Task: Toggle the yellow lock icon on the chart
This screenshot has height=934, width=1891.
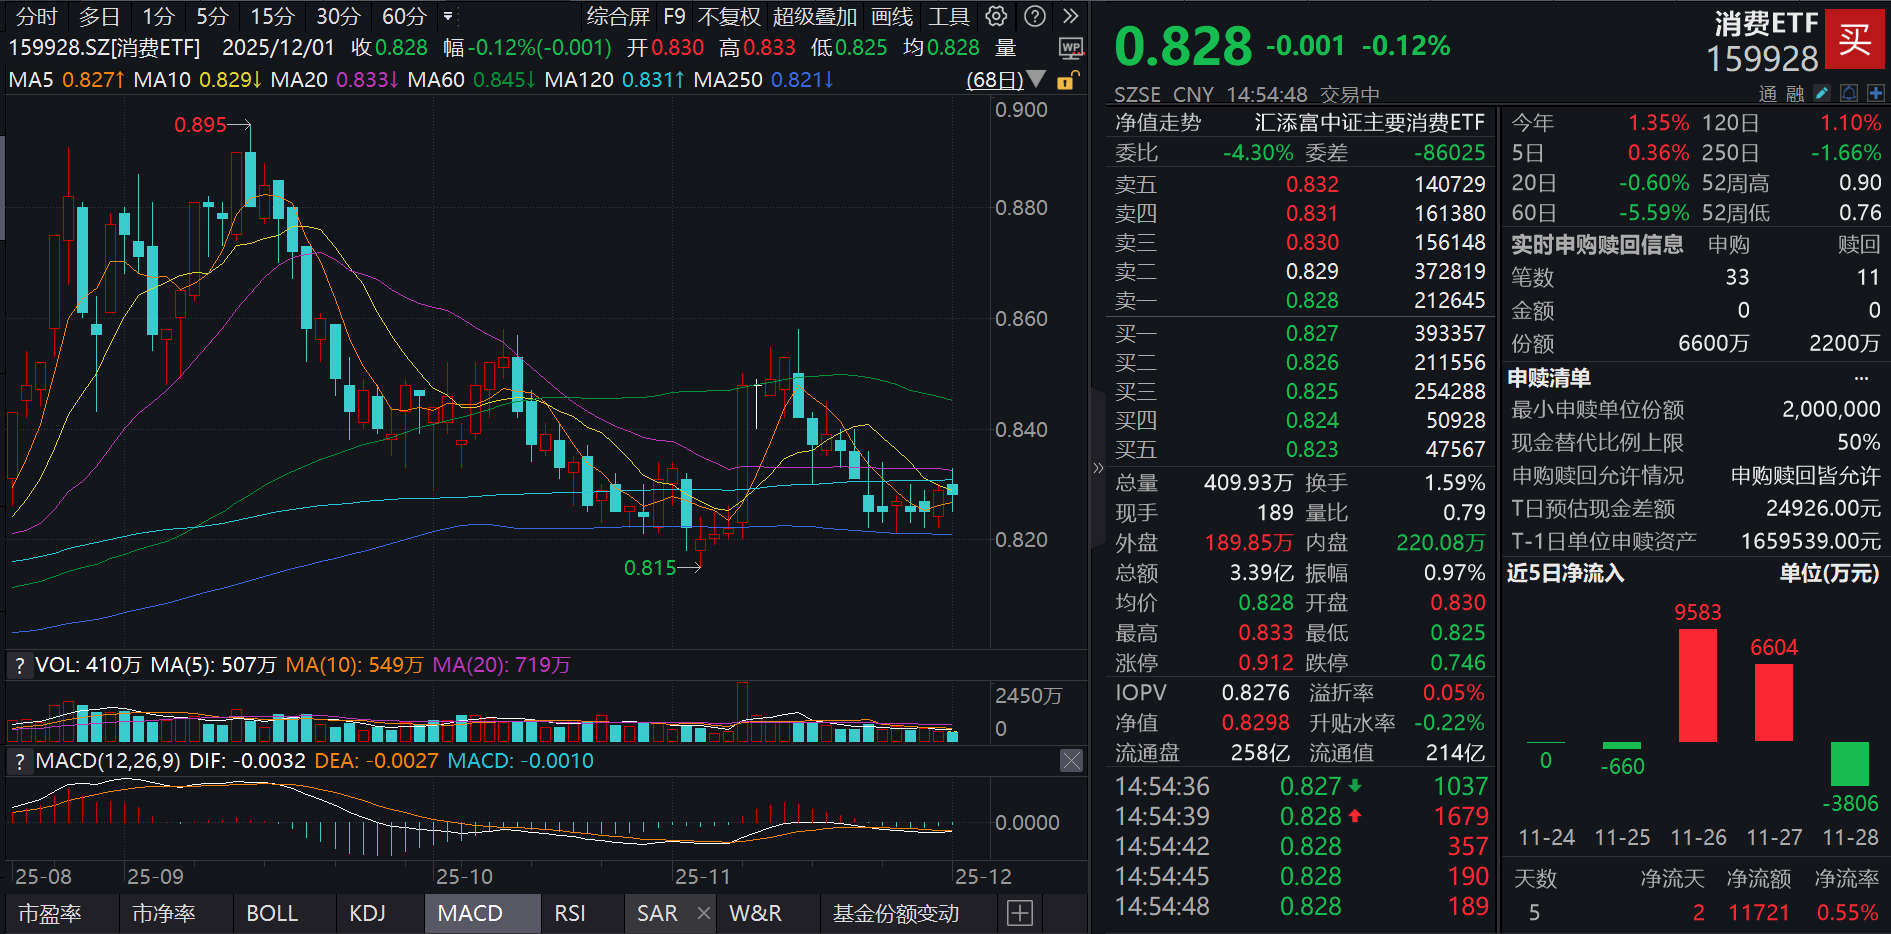Action: [x=1066, y=82]
